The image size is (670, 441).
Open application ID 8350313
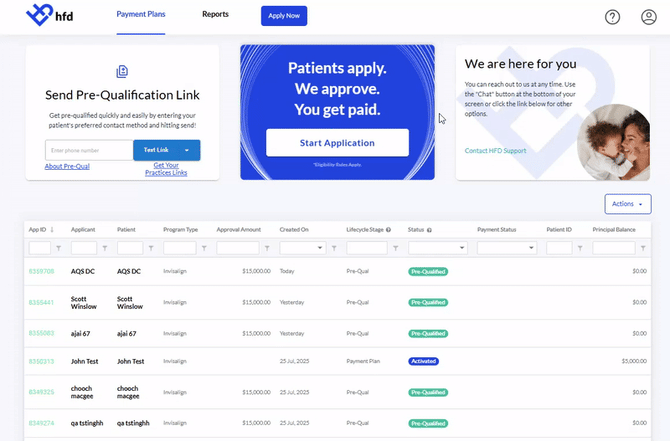[x=41, y=362]
